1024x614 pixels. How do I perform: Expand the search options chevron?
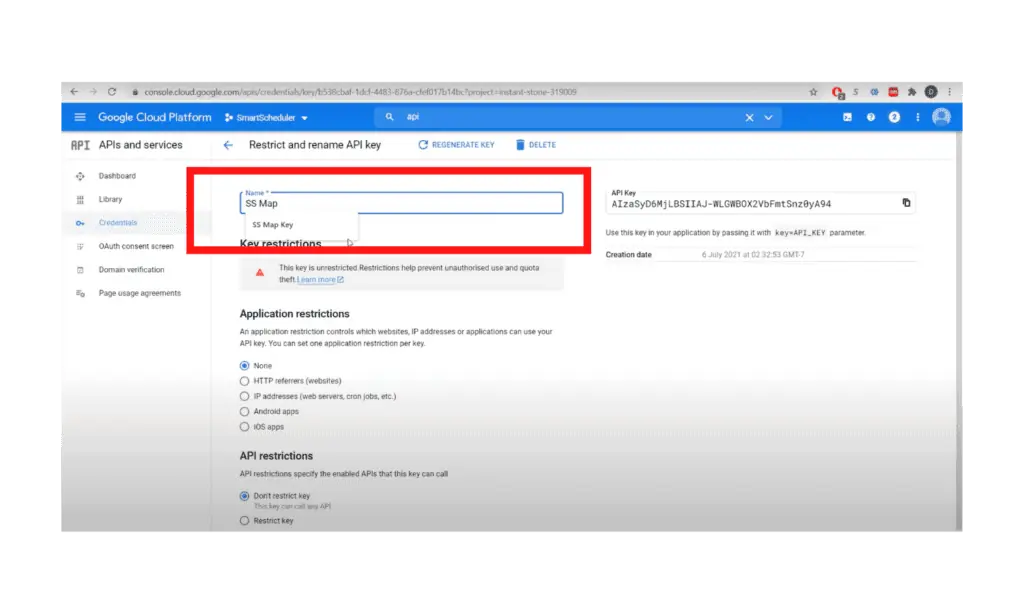click(x=769, y=118)
